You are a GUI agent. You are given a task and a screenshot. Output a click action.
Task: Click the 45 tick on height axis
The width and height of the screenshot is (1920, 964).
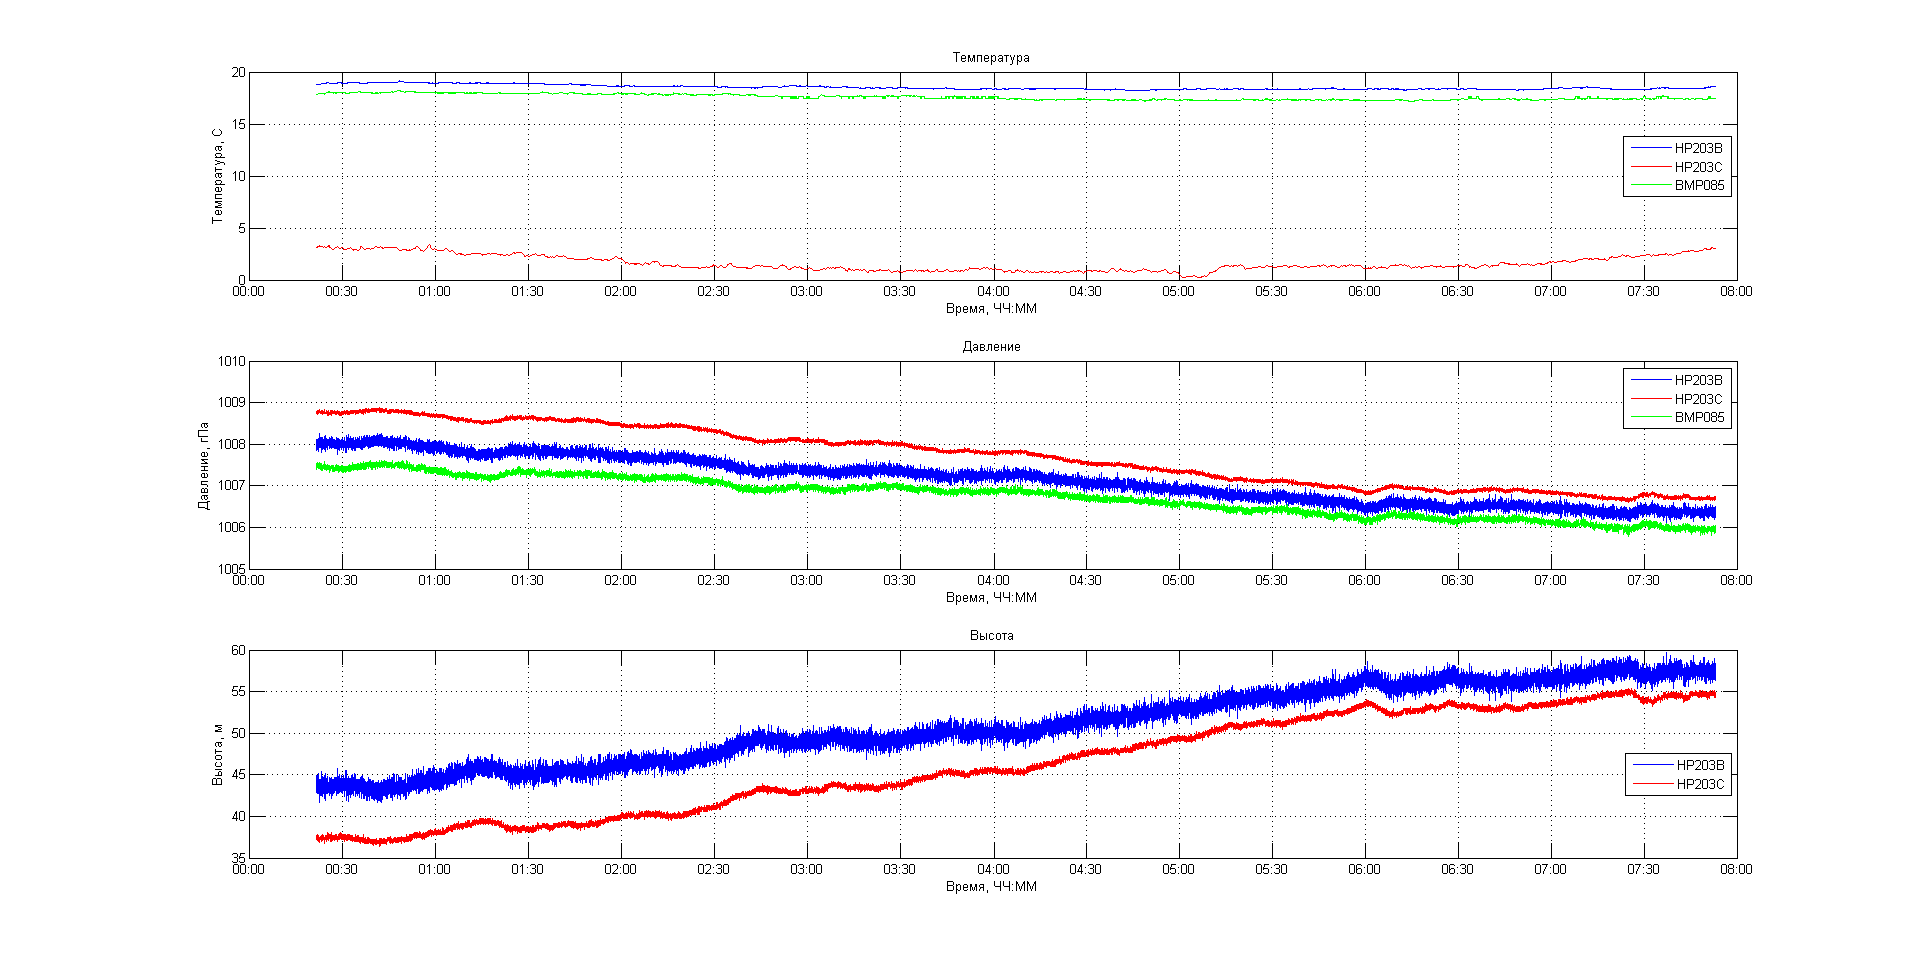tap(238, 775)
